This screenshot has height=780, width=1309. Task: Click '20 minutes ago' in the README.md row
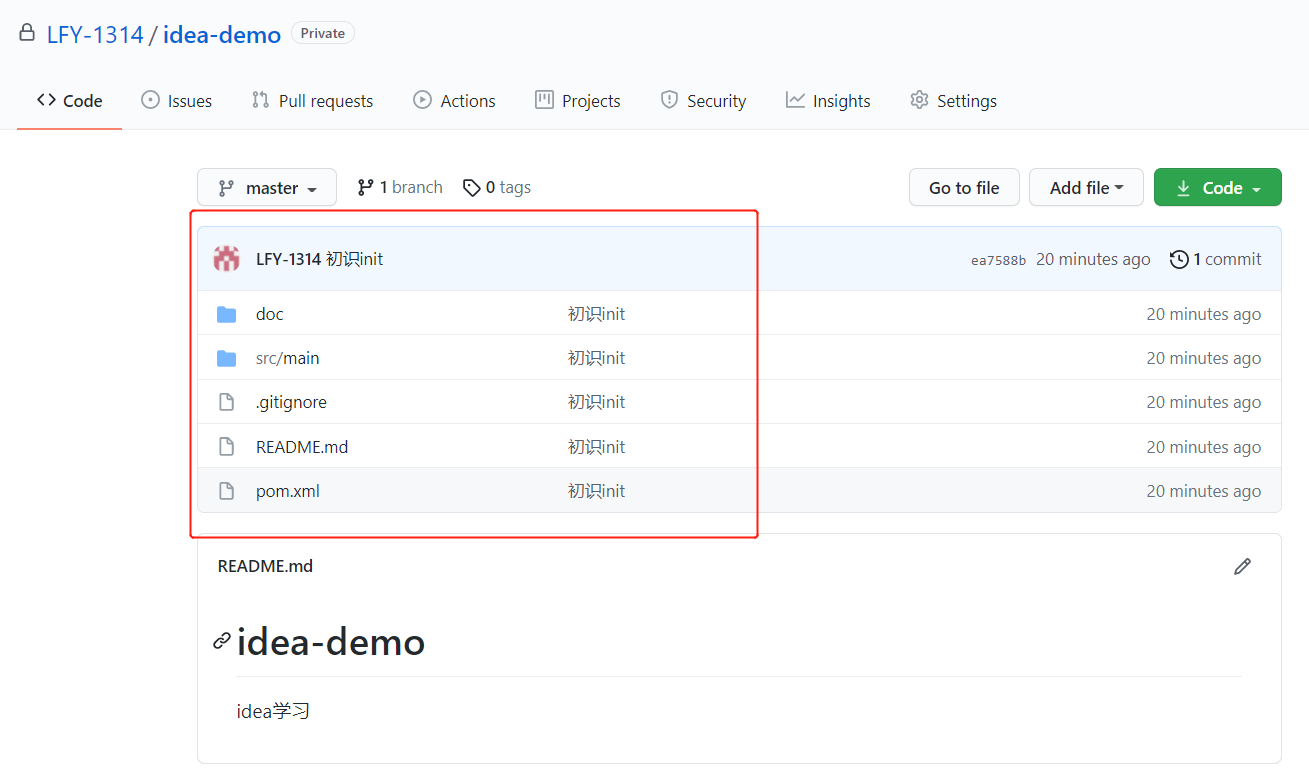coord(1204,447)
